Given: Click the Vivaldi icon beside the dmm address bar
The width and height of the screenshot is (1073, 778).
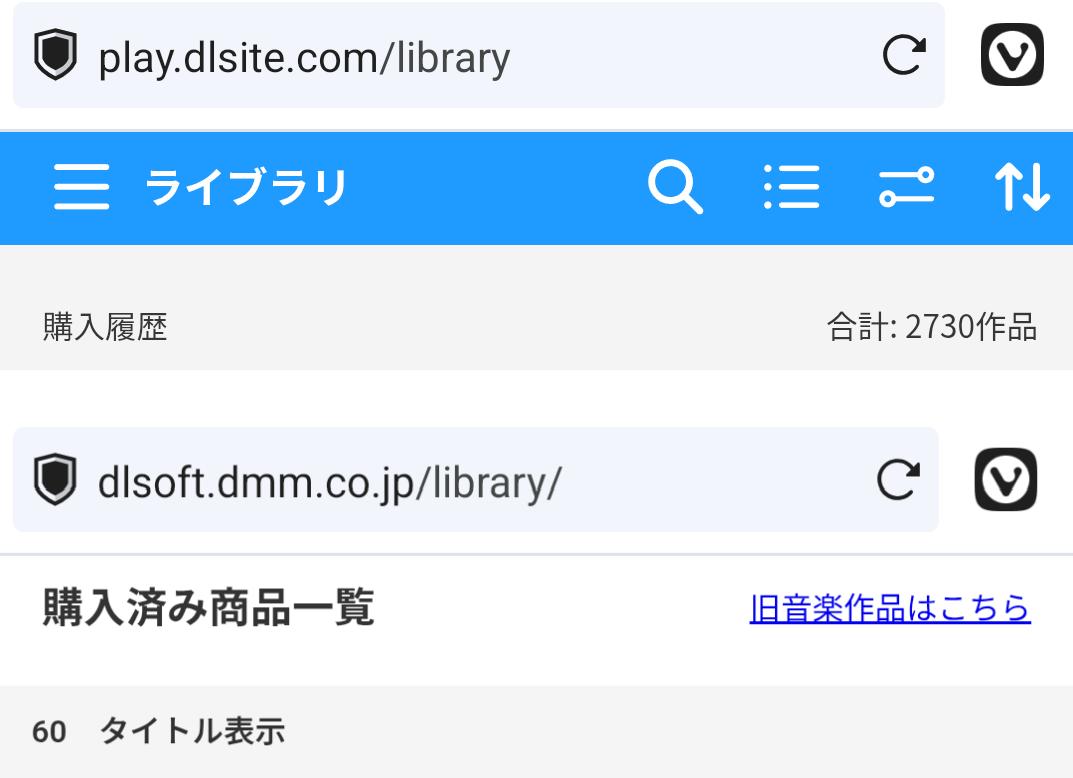Looking at the screenshot, I should pos(1005,480).
